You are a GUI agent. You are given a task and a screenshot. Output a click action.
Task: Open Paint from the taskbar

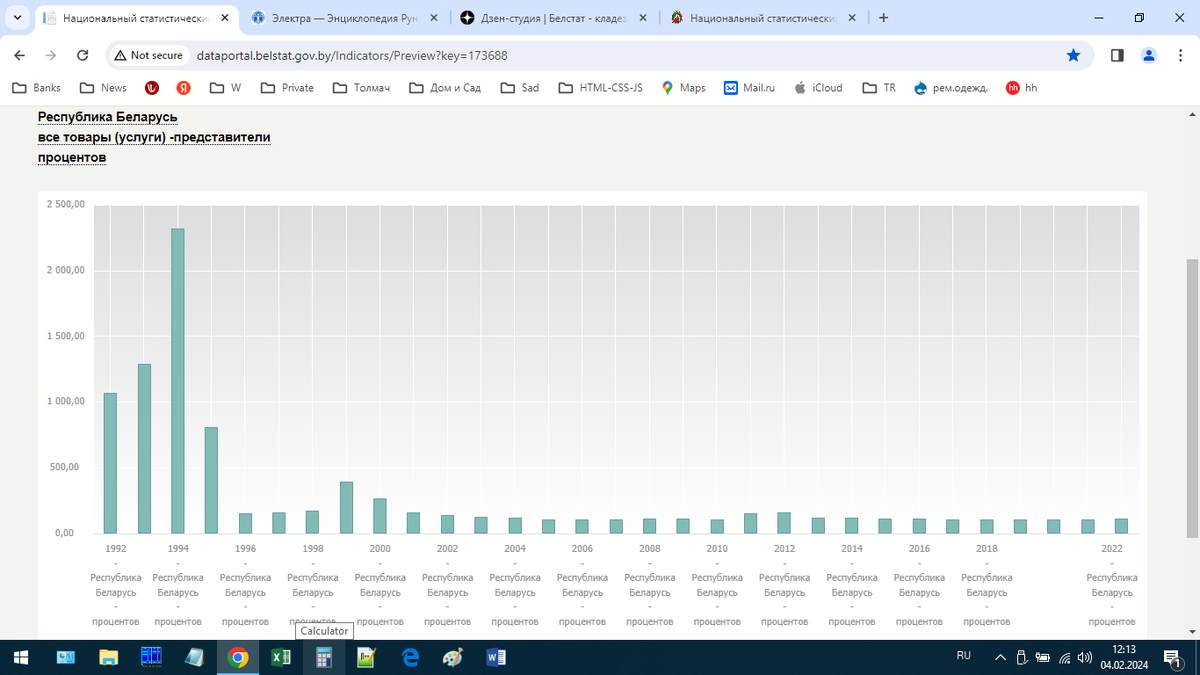(x=453, y=658)
